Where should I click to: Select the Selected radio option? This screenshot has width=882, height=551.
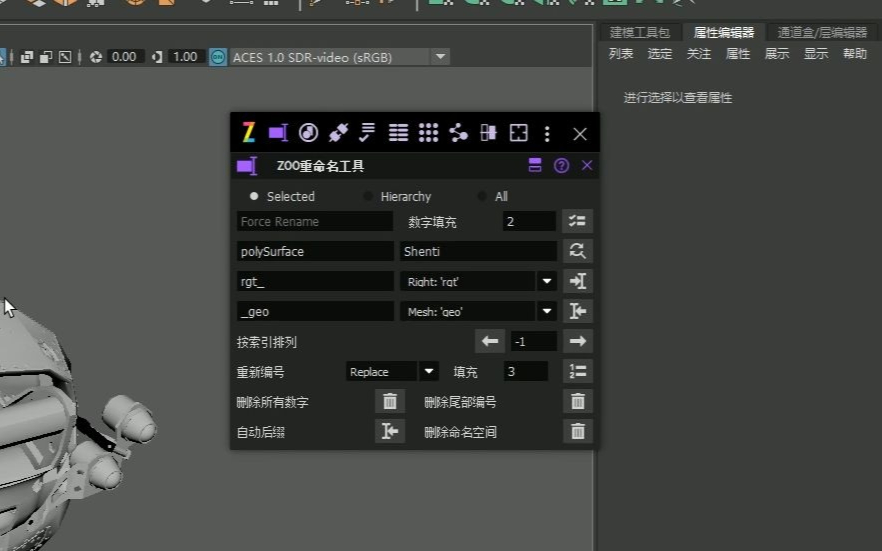pyautogui.click(x=254, y=196)
